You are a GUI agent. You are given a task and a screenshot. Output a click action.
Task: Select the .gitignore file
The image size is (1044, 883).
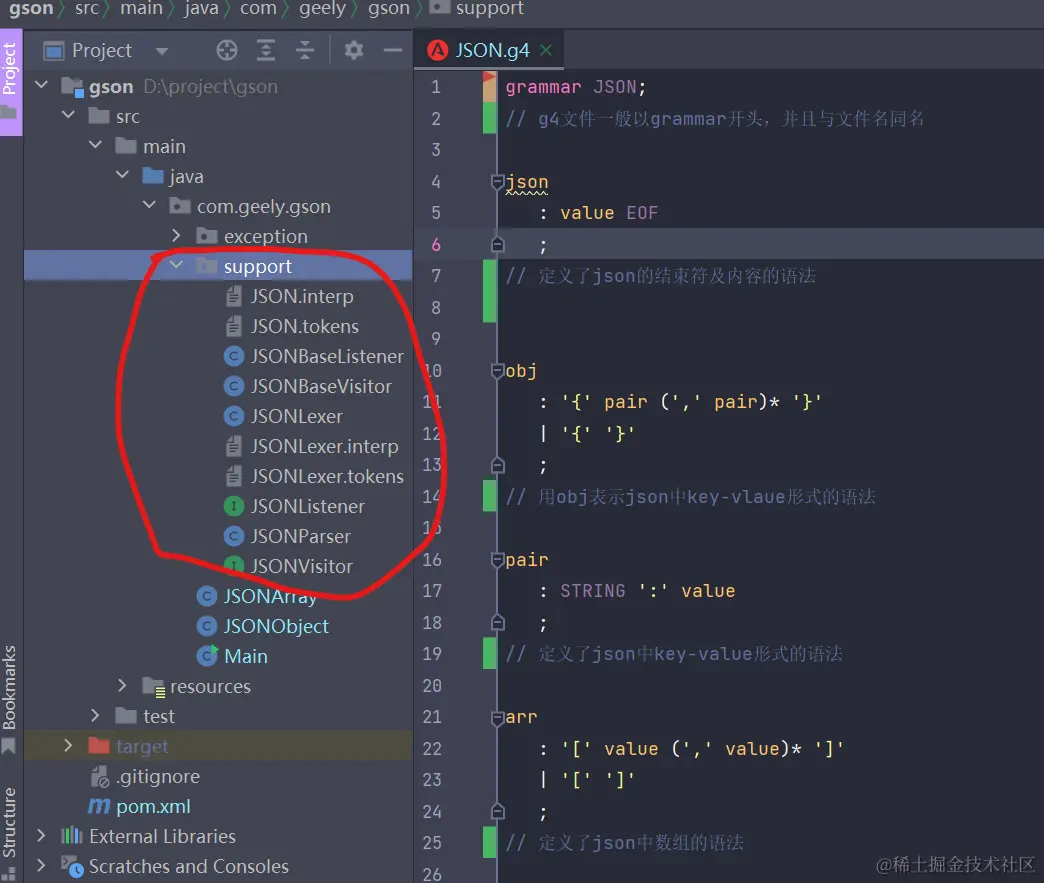point(158,776)
